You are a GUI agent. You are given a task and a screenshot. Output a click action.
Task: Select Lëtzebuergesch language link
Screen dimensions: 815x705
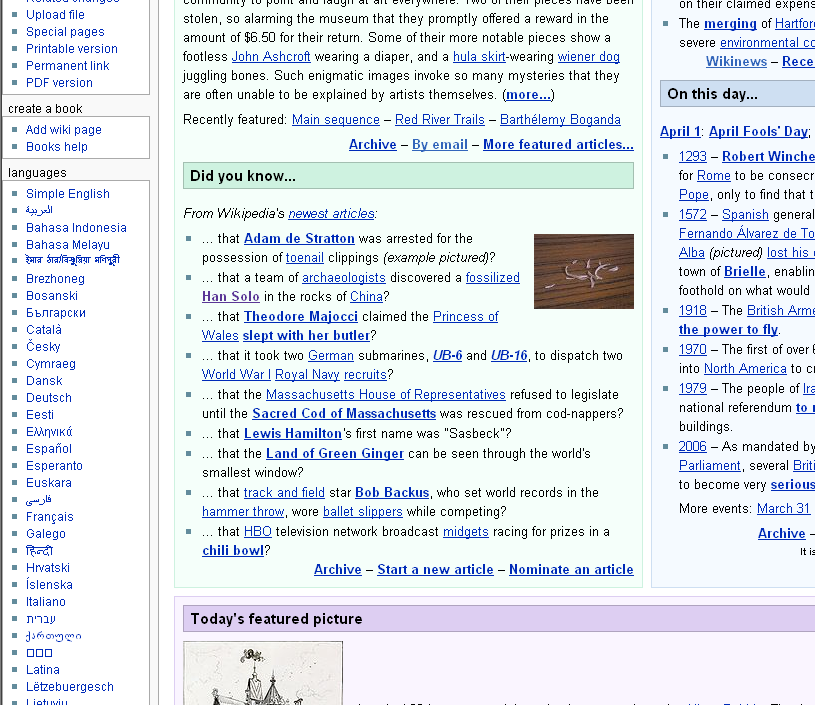pos(70,687)
